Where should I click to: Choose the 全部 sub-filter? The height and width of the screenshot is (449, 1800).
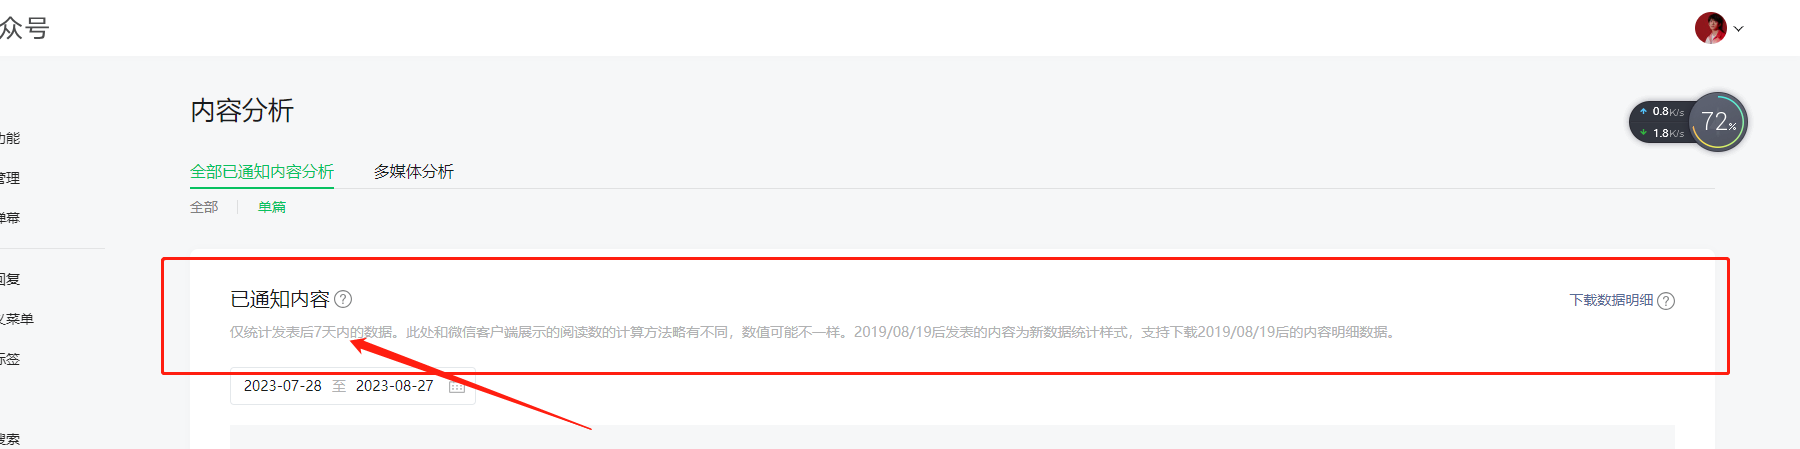click(x=204, y=207)
